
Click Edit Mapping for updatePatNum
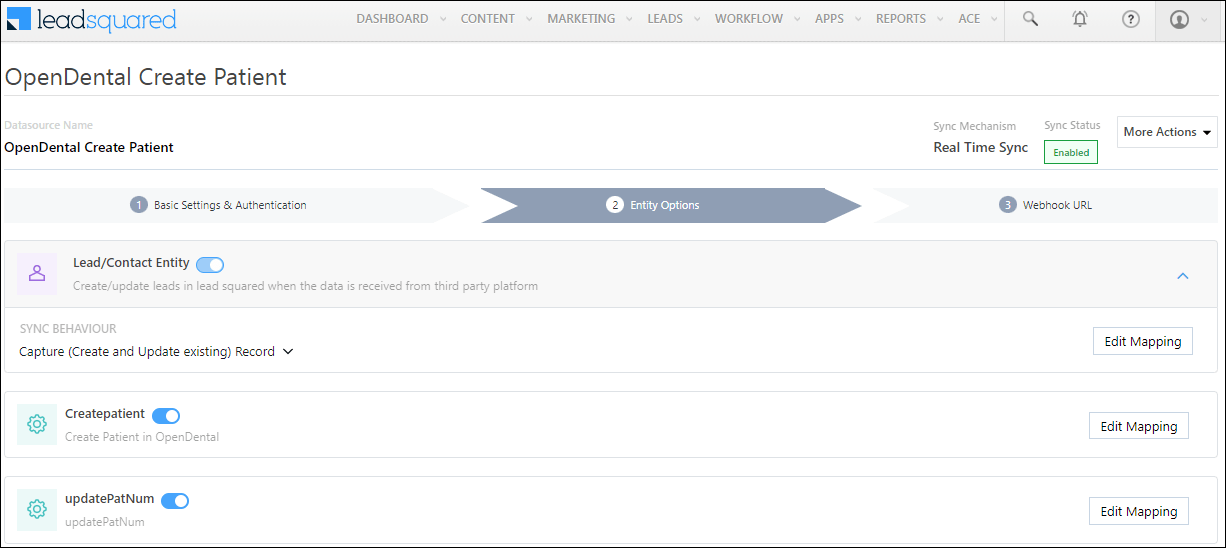coord(1139,511)
